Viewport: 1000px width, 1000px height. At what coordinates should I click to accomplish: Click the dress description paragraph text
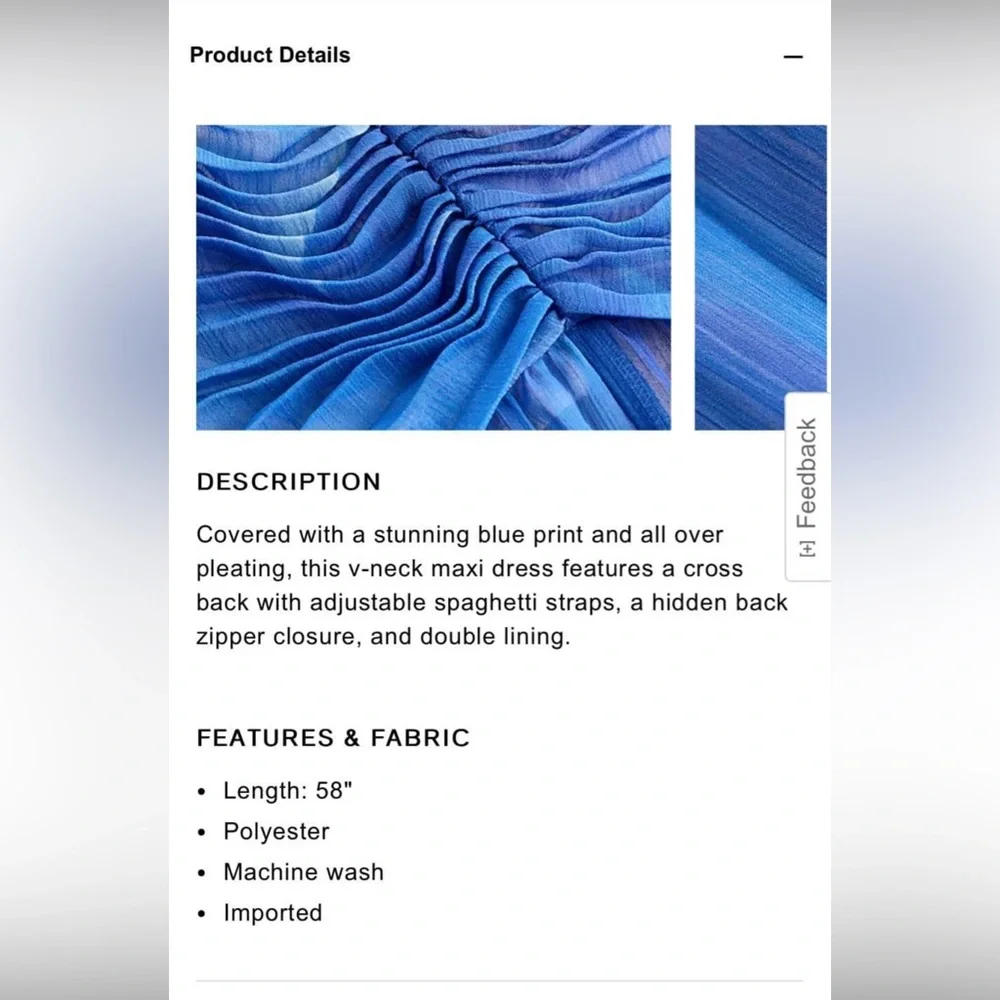click(x=492, y=585)
